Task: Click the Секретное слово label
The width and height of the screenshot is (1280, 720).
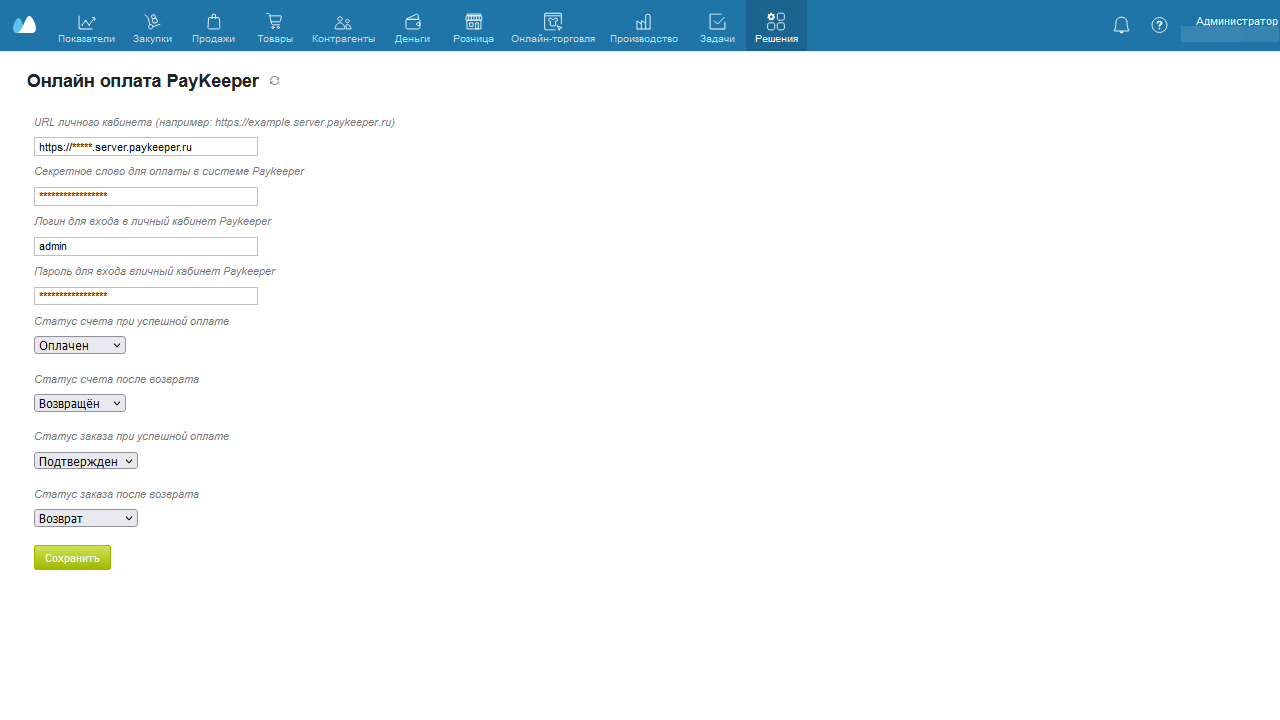Action: pos(169,171)
